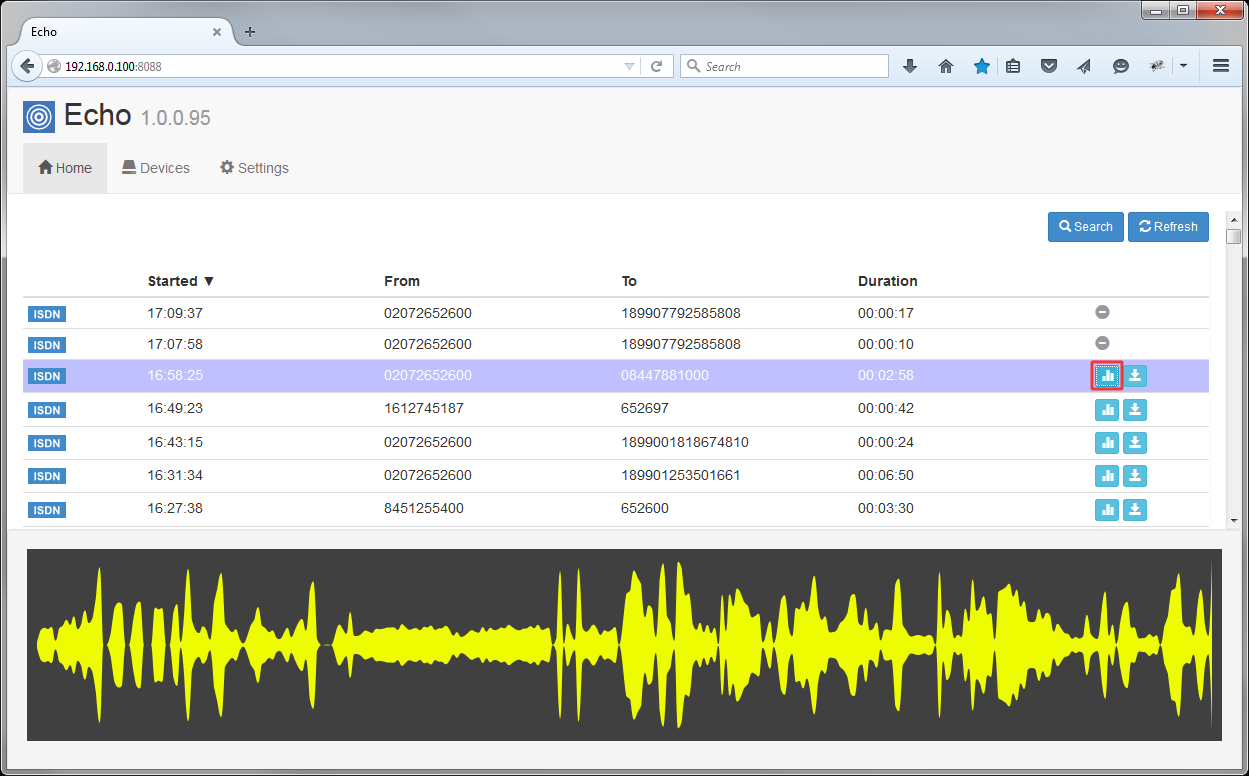Open the Firefox hamburger menu

(1221, 66)
